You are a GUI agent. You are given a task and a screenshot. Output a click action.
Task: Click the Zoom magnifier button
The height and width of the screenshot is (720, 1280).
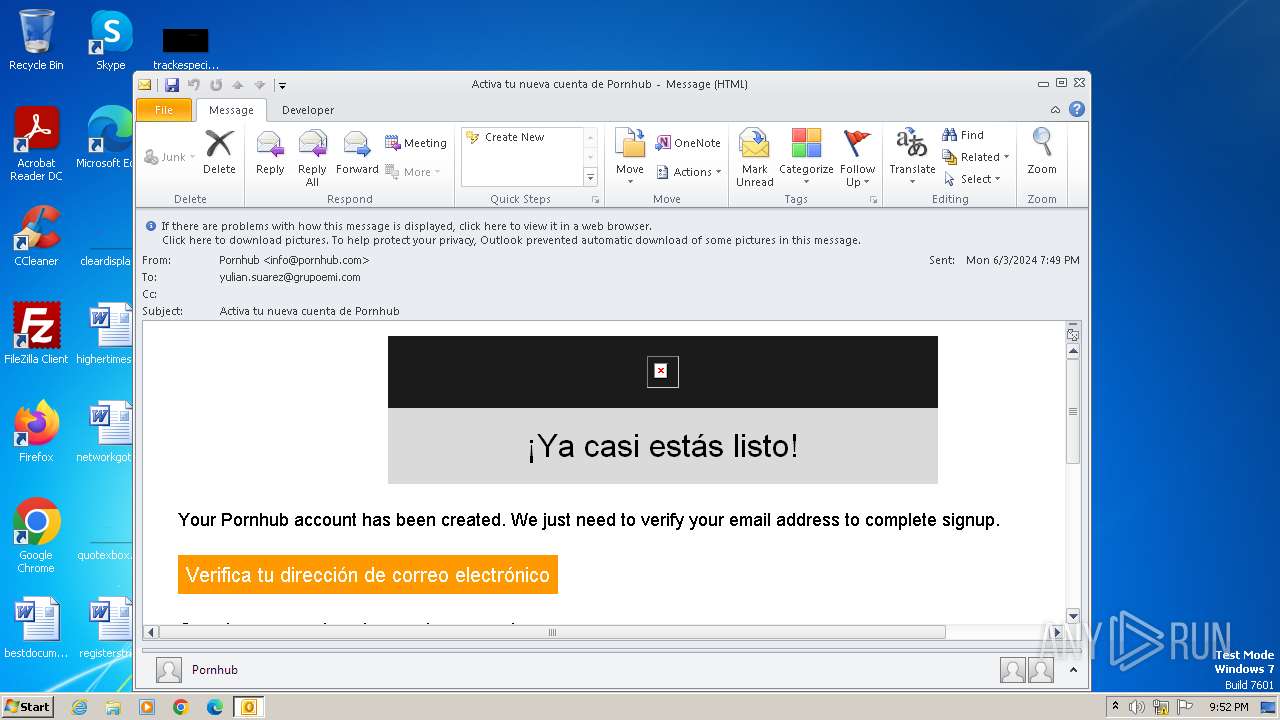[x=1042, y=153]
